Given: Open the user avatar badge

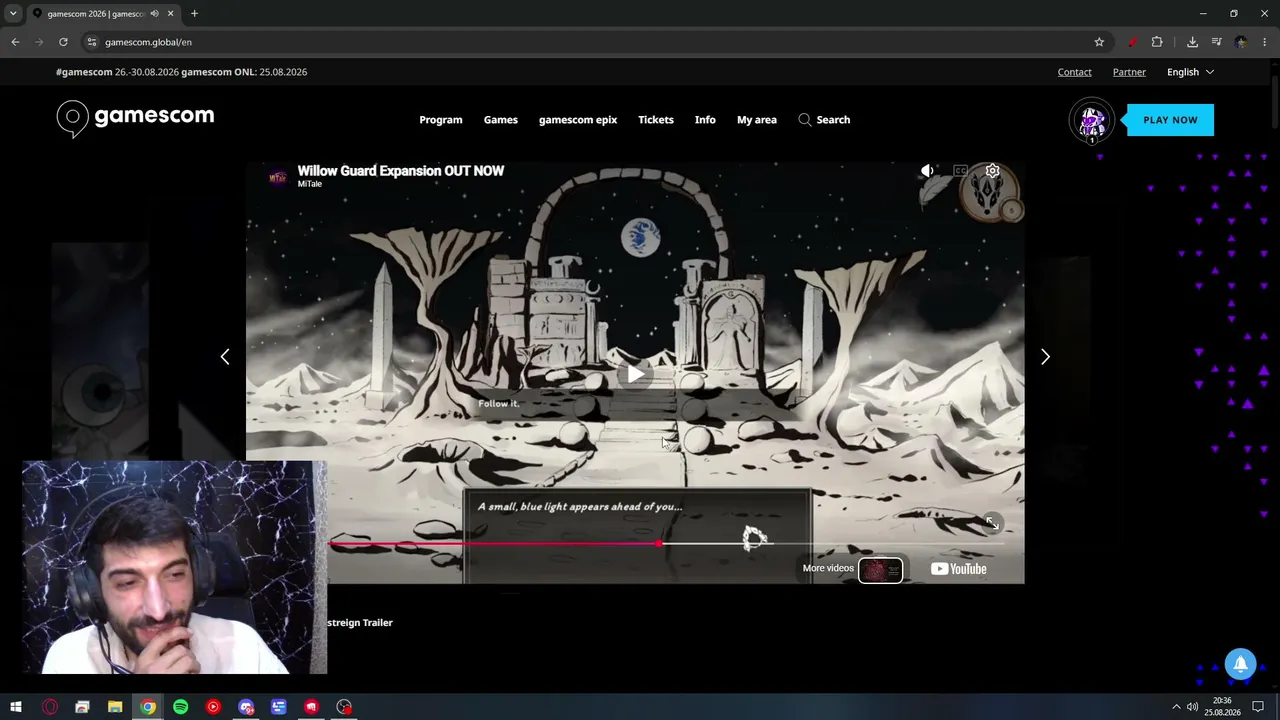Looking at the screenshot, I should (1092, 121).
